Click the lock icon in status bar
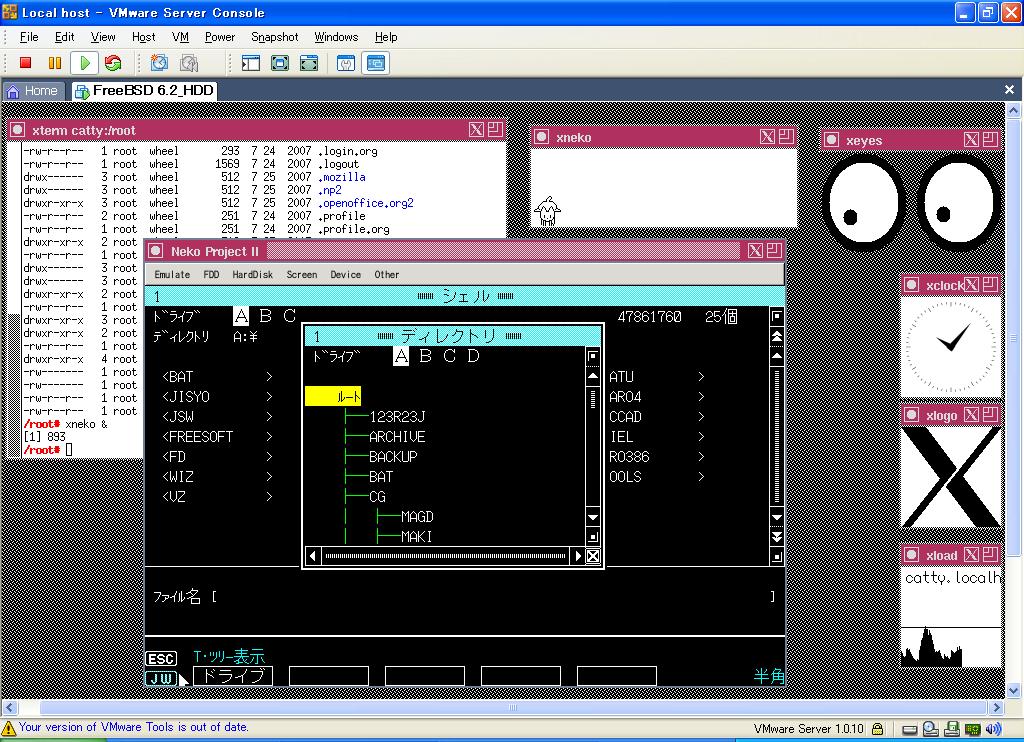1024x742 pixels. [x=878, y=729]
